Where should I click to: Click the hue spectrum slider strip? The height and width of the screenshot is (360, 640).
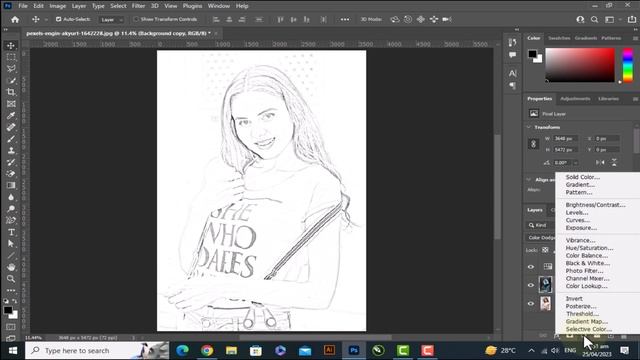pos(628,65)
